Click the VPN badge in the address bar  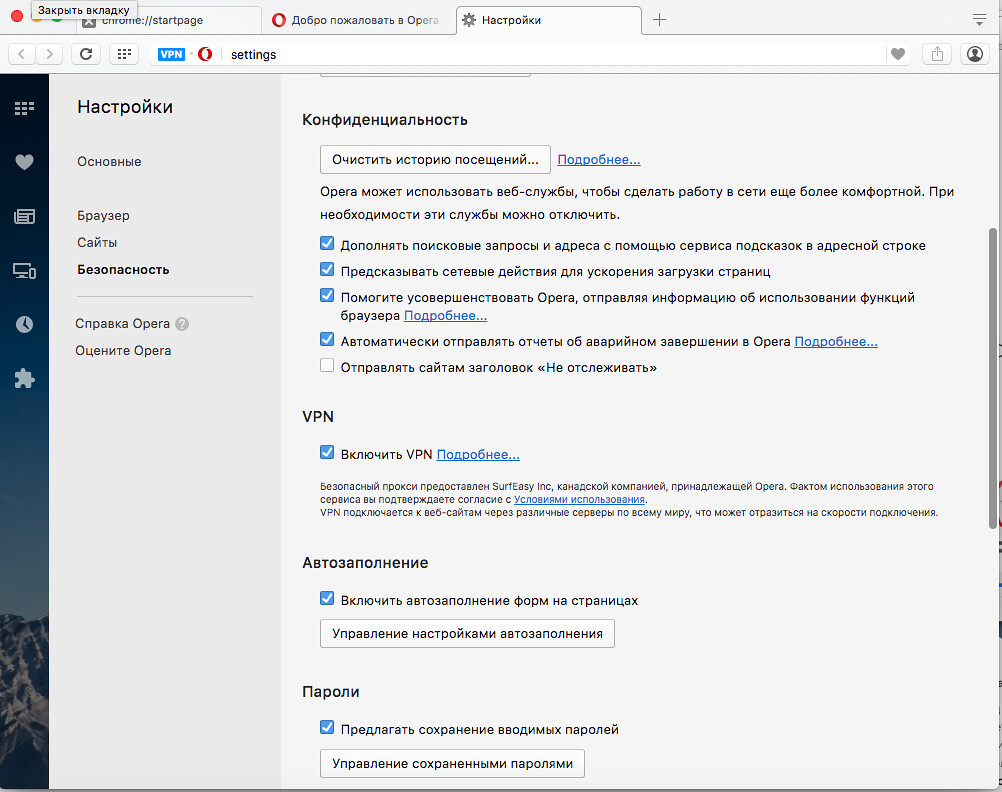(171, 54)
